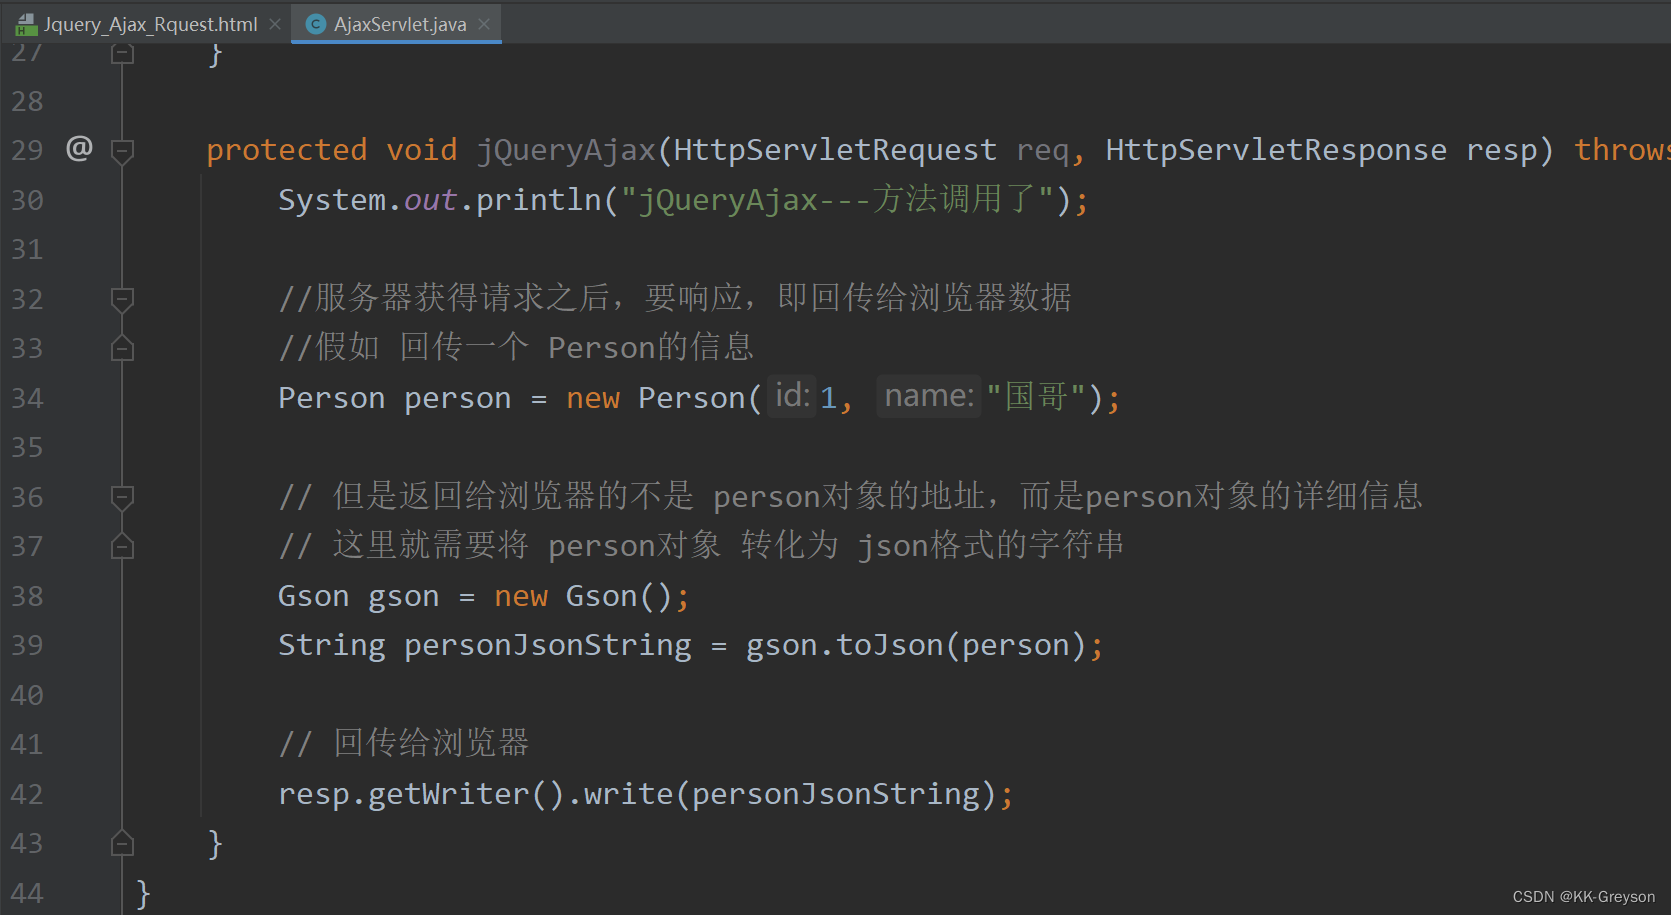Click the @ gutter icon on line 29
The image size is (1671, 915).
coord(79,149)
